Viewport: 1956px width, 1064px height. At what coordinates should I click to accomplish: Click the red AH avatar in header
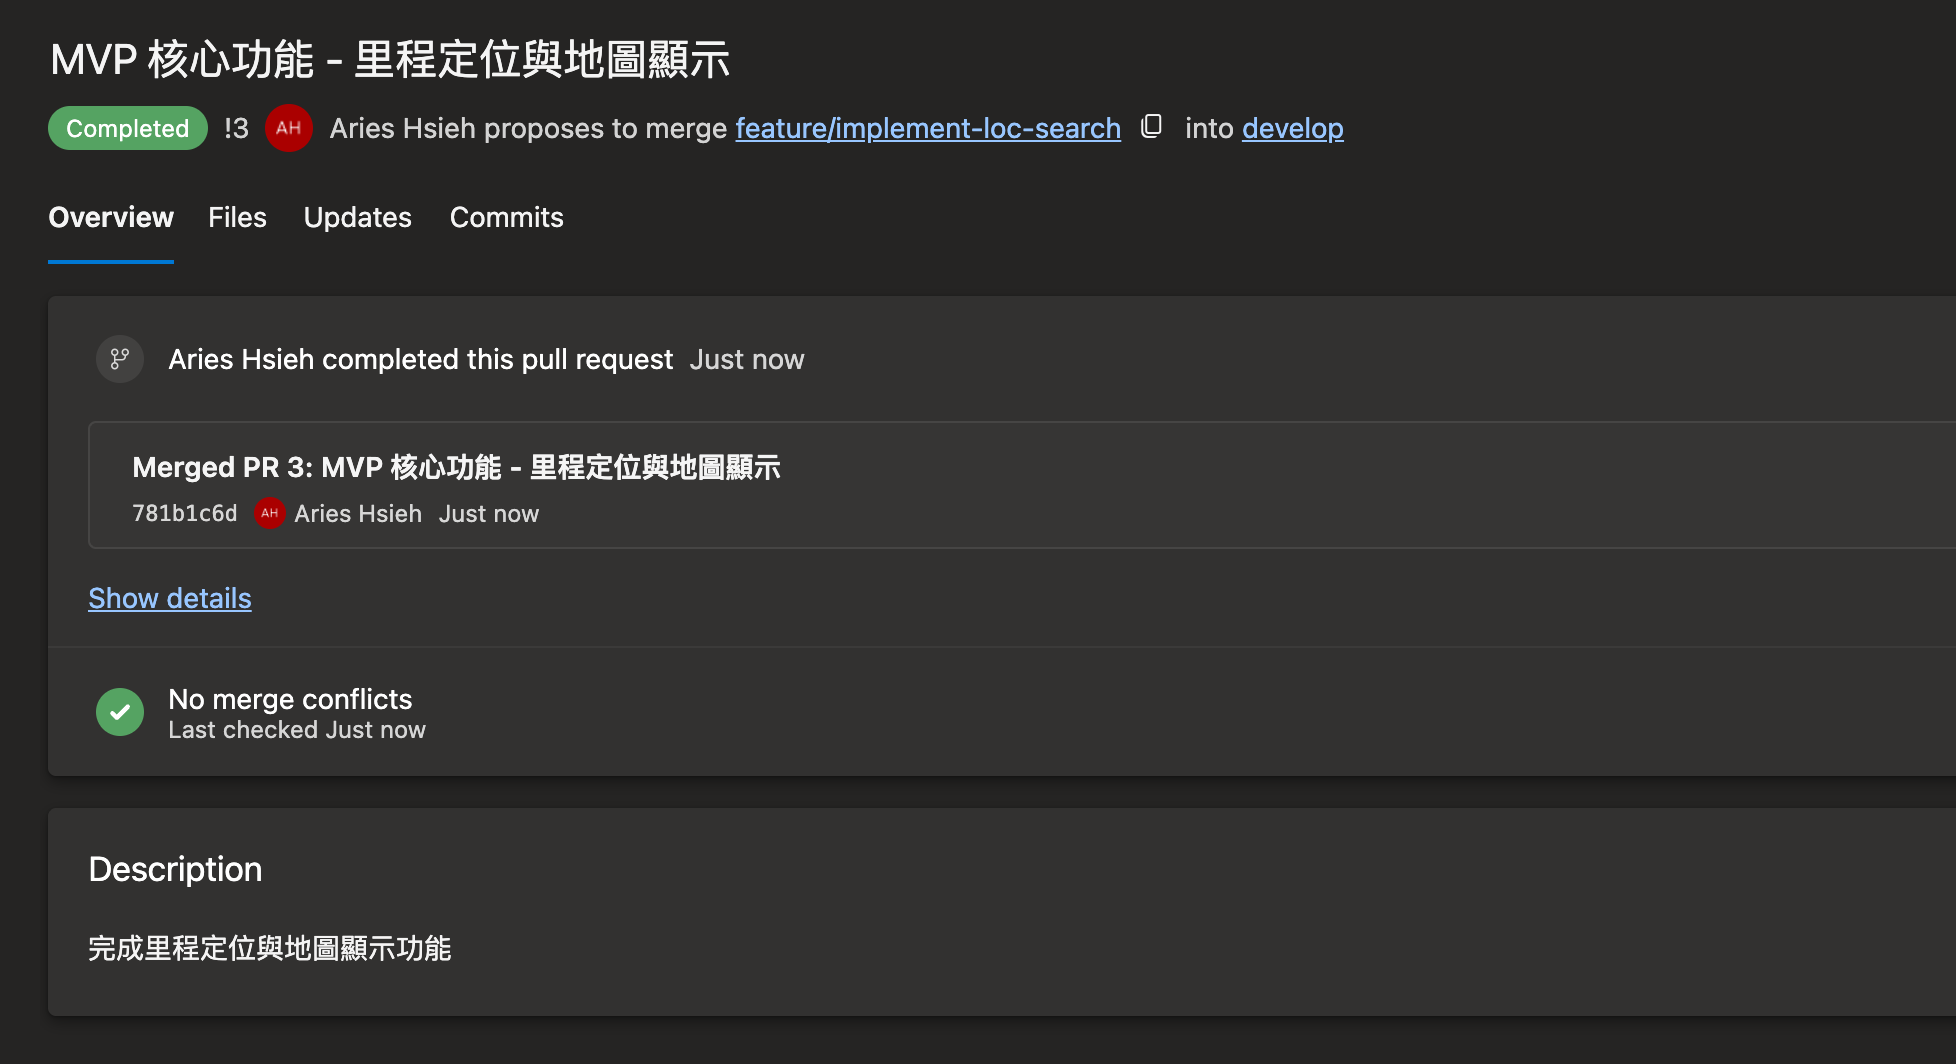point(289,128)
